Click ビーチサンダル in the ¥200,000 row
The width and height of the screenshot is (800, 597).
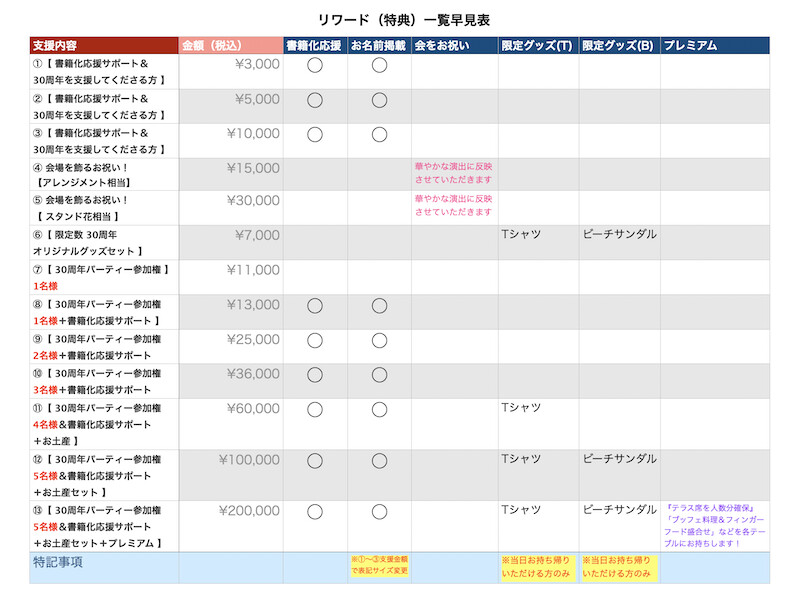click(x=619, y=510)
